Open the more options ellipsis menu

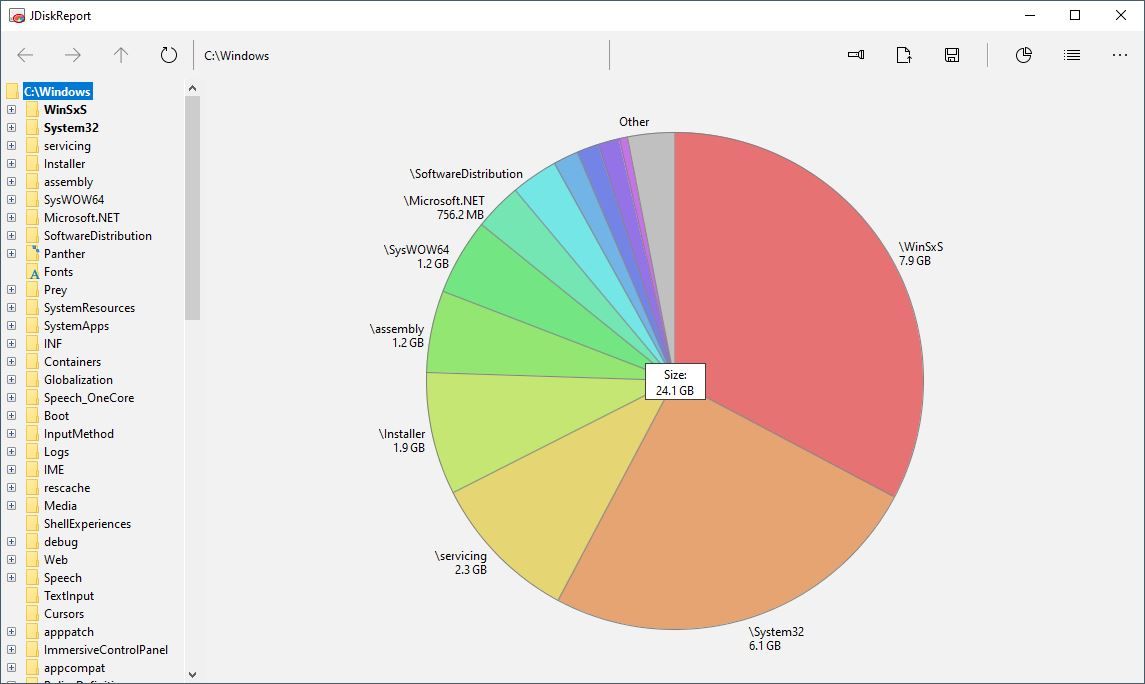[1120, 55]
